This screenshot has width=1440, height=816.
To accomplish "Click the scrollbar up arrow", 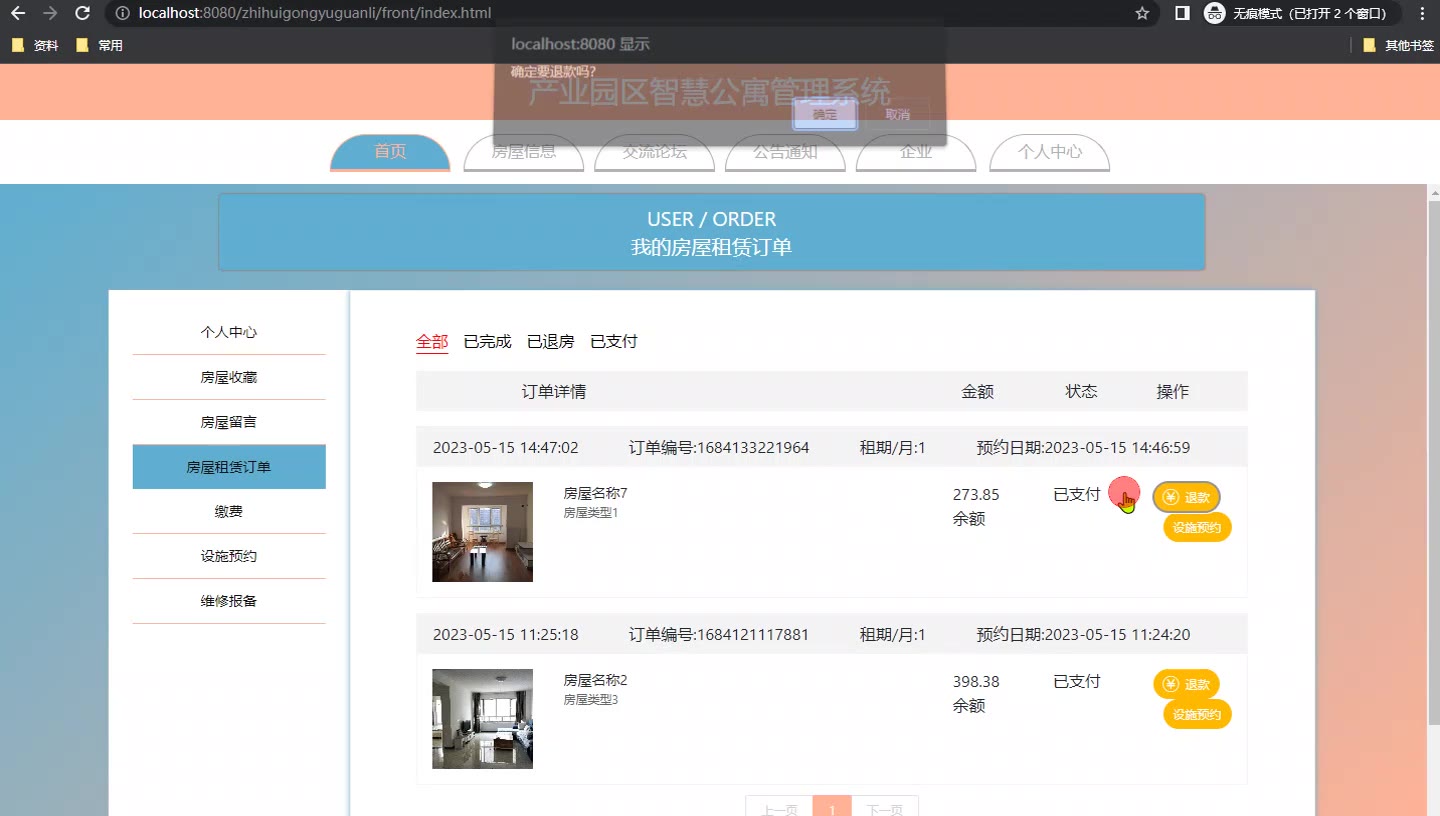I will 1433,193.
